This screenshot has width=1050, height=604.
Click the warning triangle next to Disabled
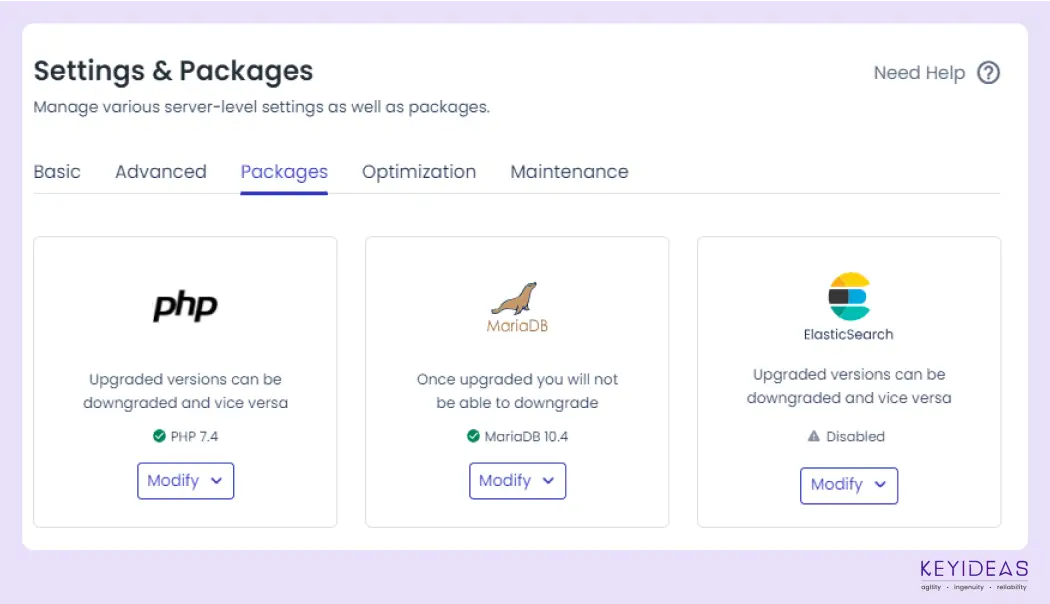coord(814,436)
